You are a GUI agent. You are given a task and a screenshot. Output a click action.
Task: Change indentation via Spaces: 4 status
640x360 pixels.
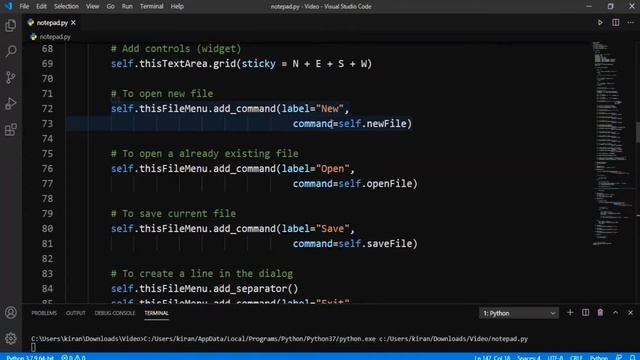tap(529, 357)
